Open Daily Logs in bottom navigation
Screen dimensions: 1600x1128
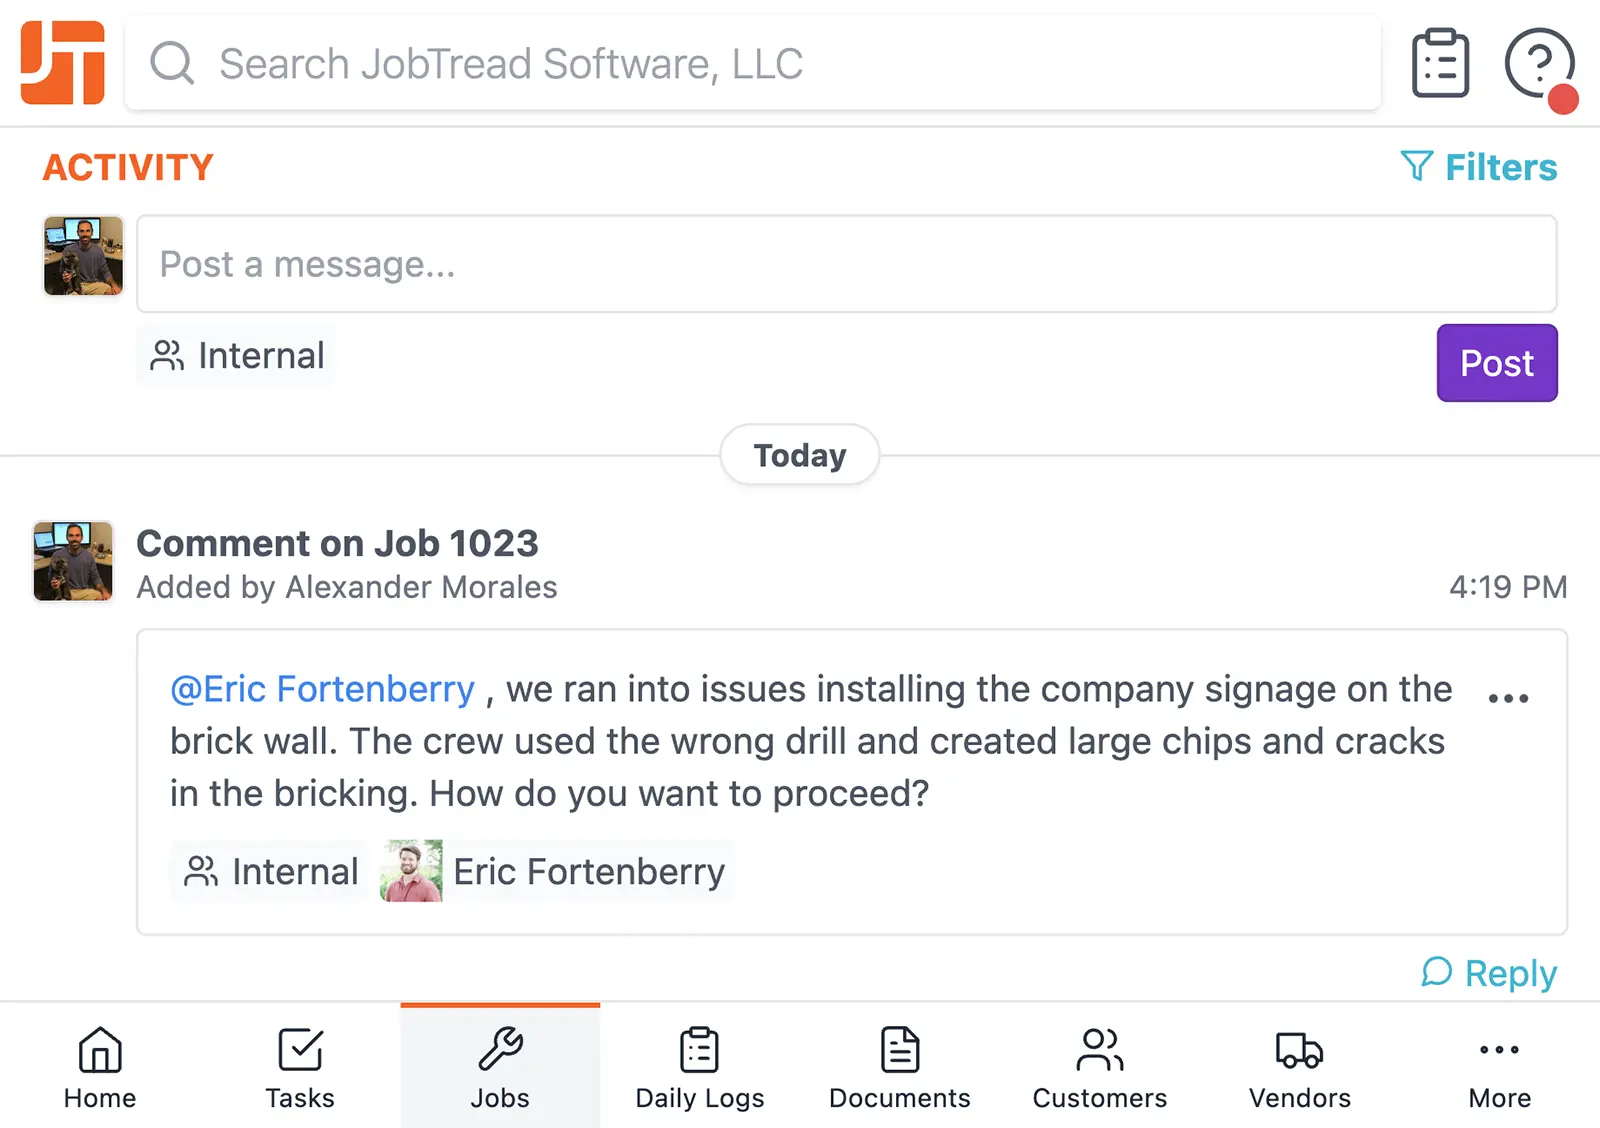pyautogui.click(x=700, y=1068)
